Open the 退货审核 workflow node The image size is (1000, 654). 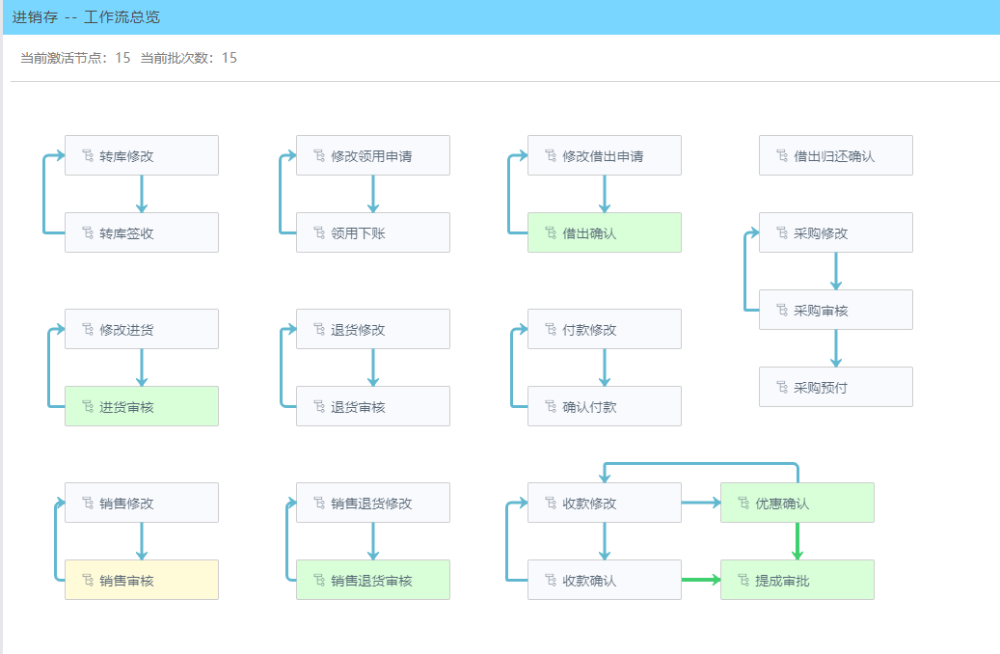pyautogui.click(x=373, y=406)
